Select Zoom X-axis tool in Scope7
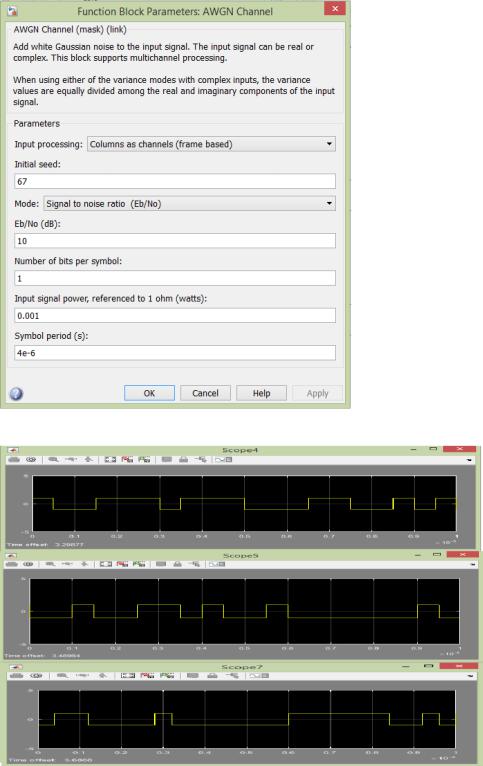The height and width of the screenshot is (766, 483). click(x=82, y=676)
